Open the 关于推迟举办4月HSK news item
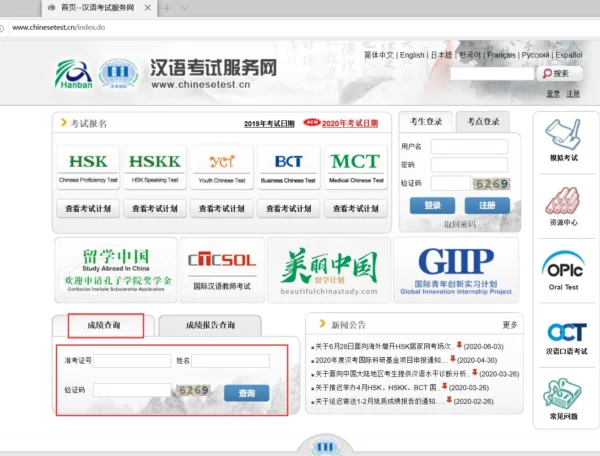The width and height of the screenshot is (600, 456). tap(400, 388)
